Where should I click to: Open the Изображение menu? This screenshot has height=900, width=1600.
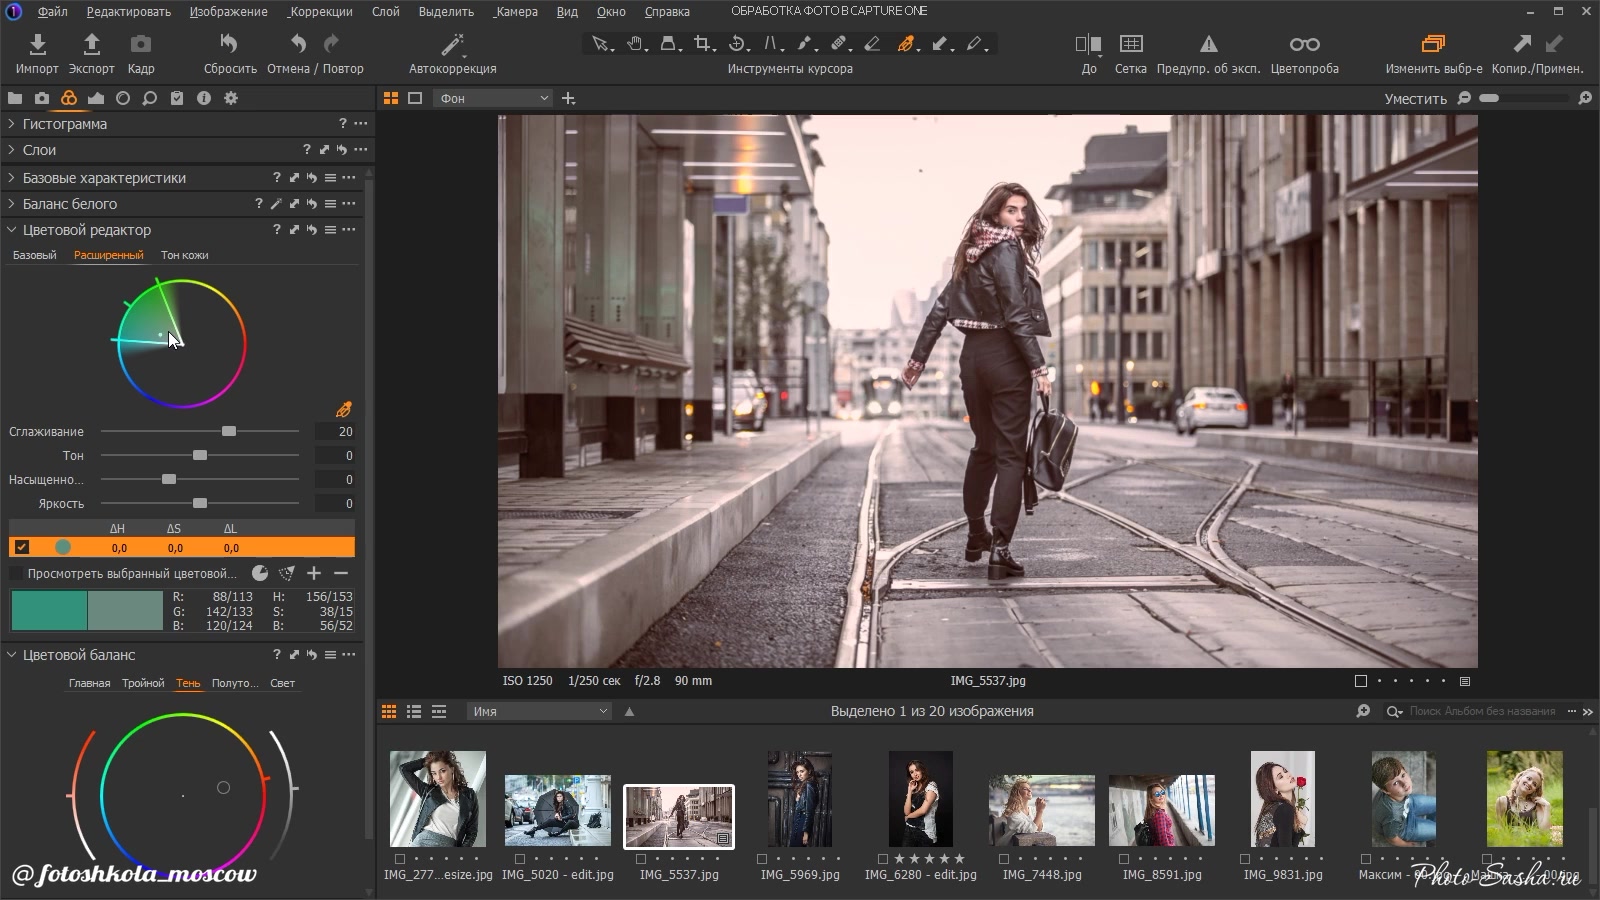pos(229,12)
